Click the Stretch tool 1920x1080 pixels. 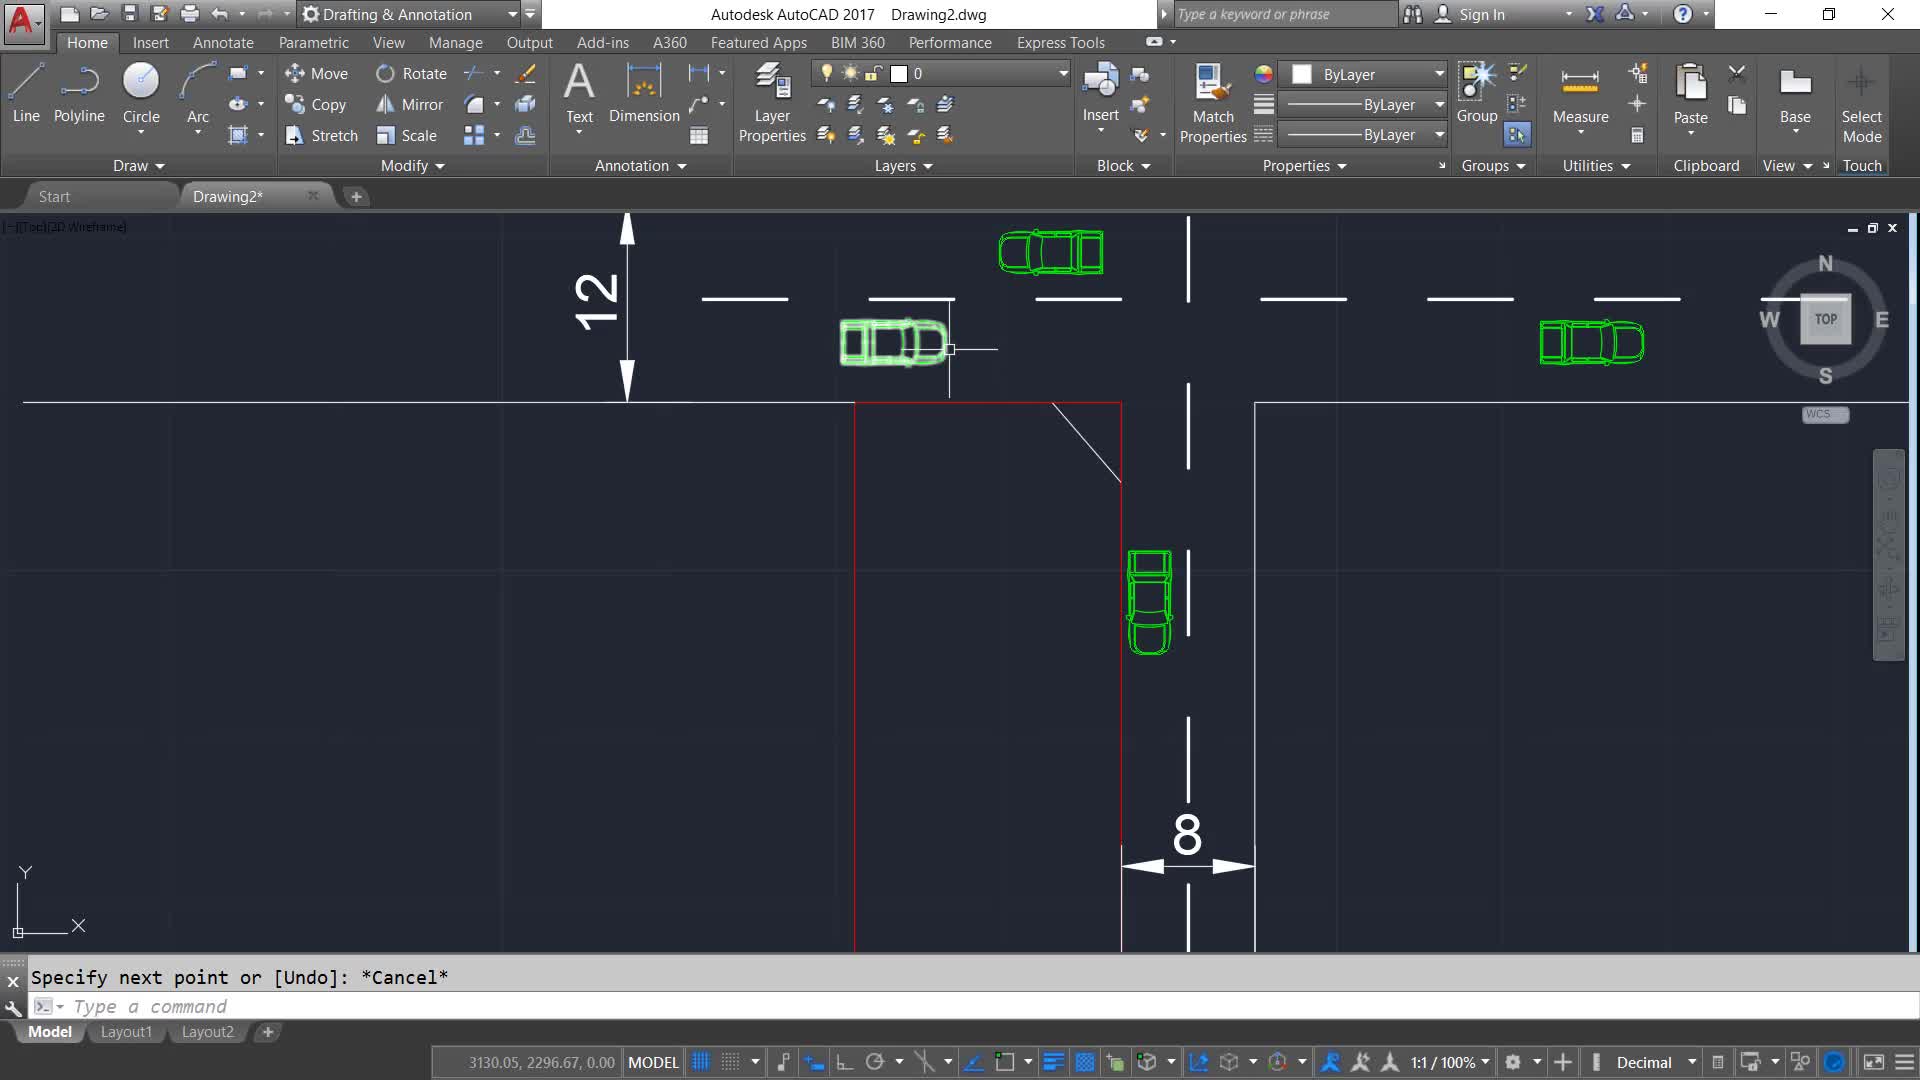coord(321,135)
